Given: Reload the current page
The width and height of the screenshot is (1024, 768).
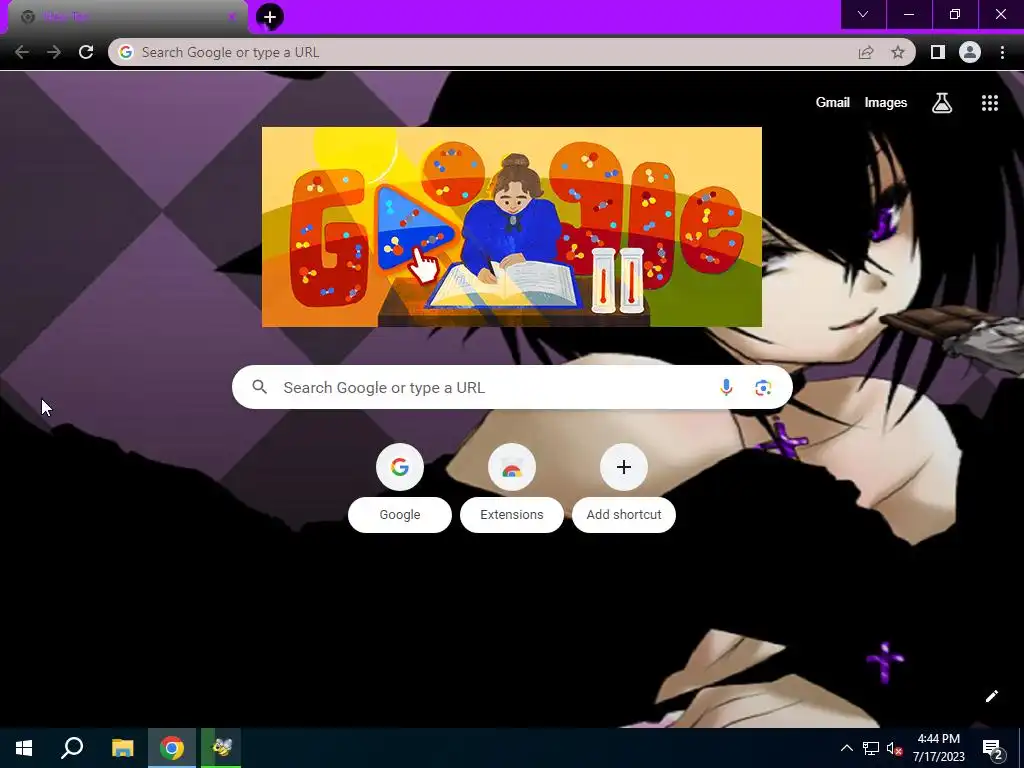Looking at the screenshot, I should point(86,52).
